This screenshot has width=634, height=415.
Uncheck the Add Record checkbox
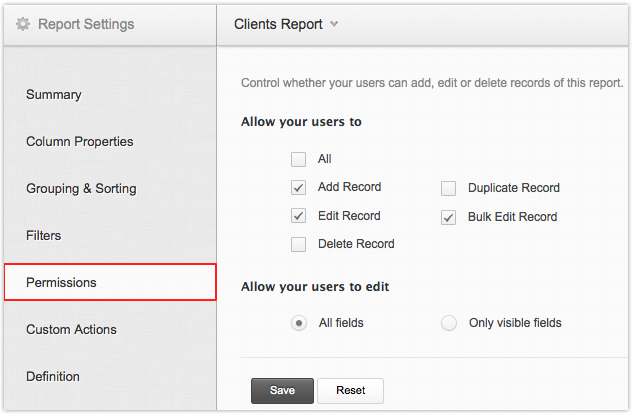(x=298, y=187)
